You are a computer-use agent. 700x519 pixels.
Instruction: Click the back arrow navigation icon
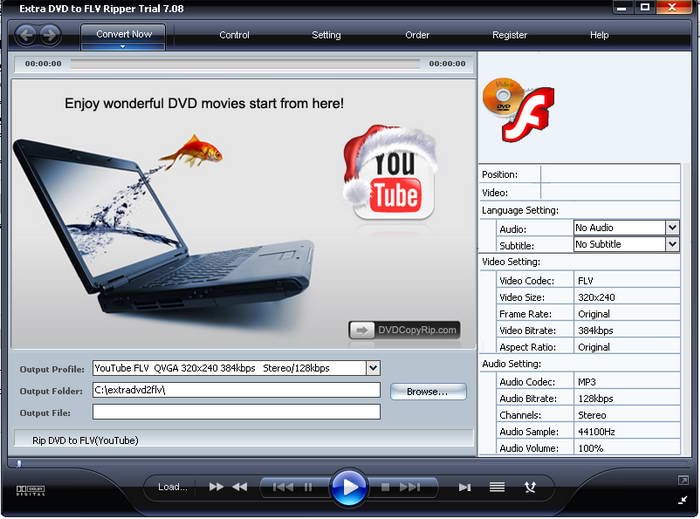point(26,34)
